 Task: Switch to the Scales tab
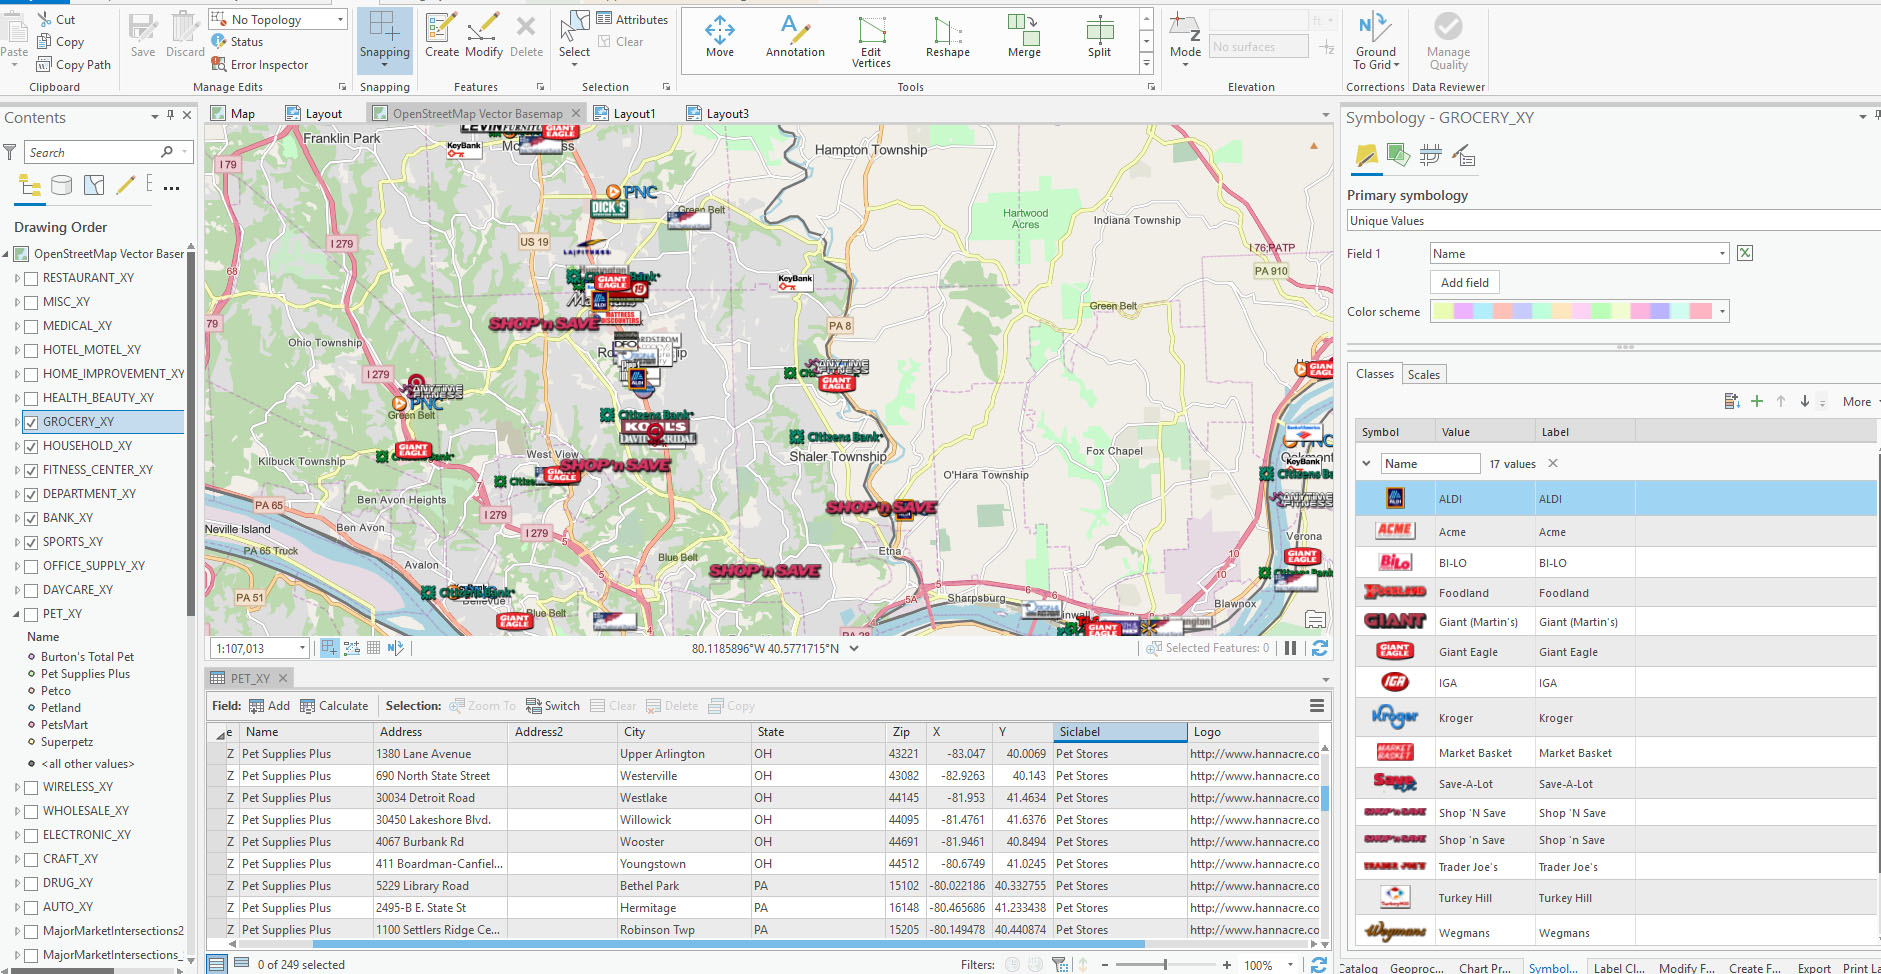click(x=1424, y=375)
